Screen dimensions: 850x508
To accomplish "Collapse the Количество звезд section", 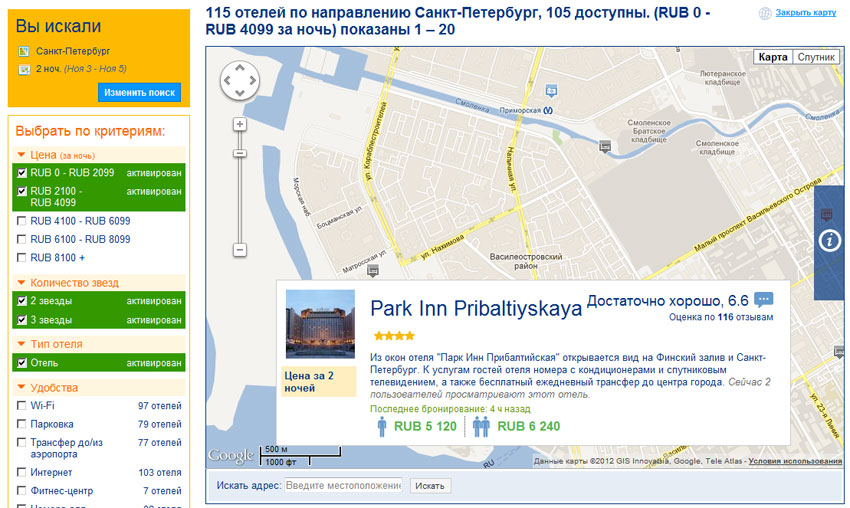I will pyautogui.click(x=22, y=283).
